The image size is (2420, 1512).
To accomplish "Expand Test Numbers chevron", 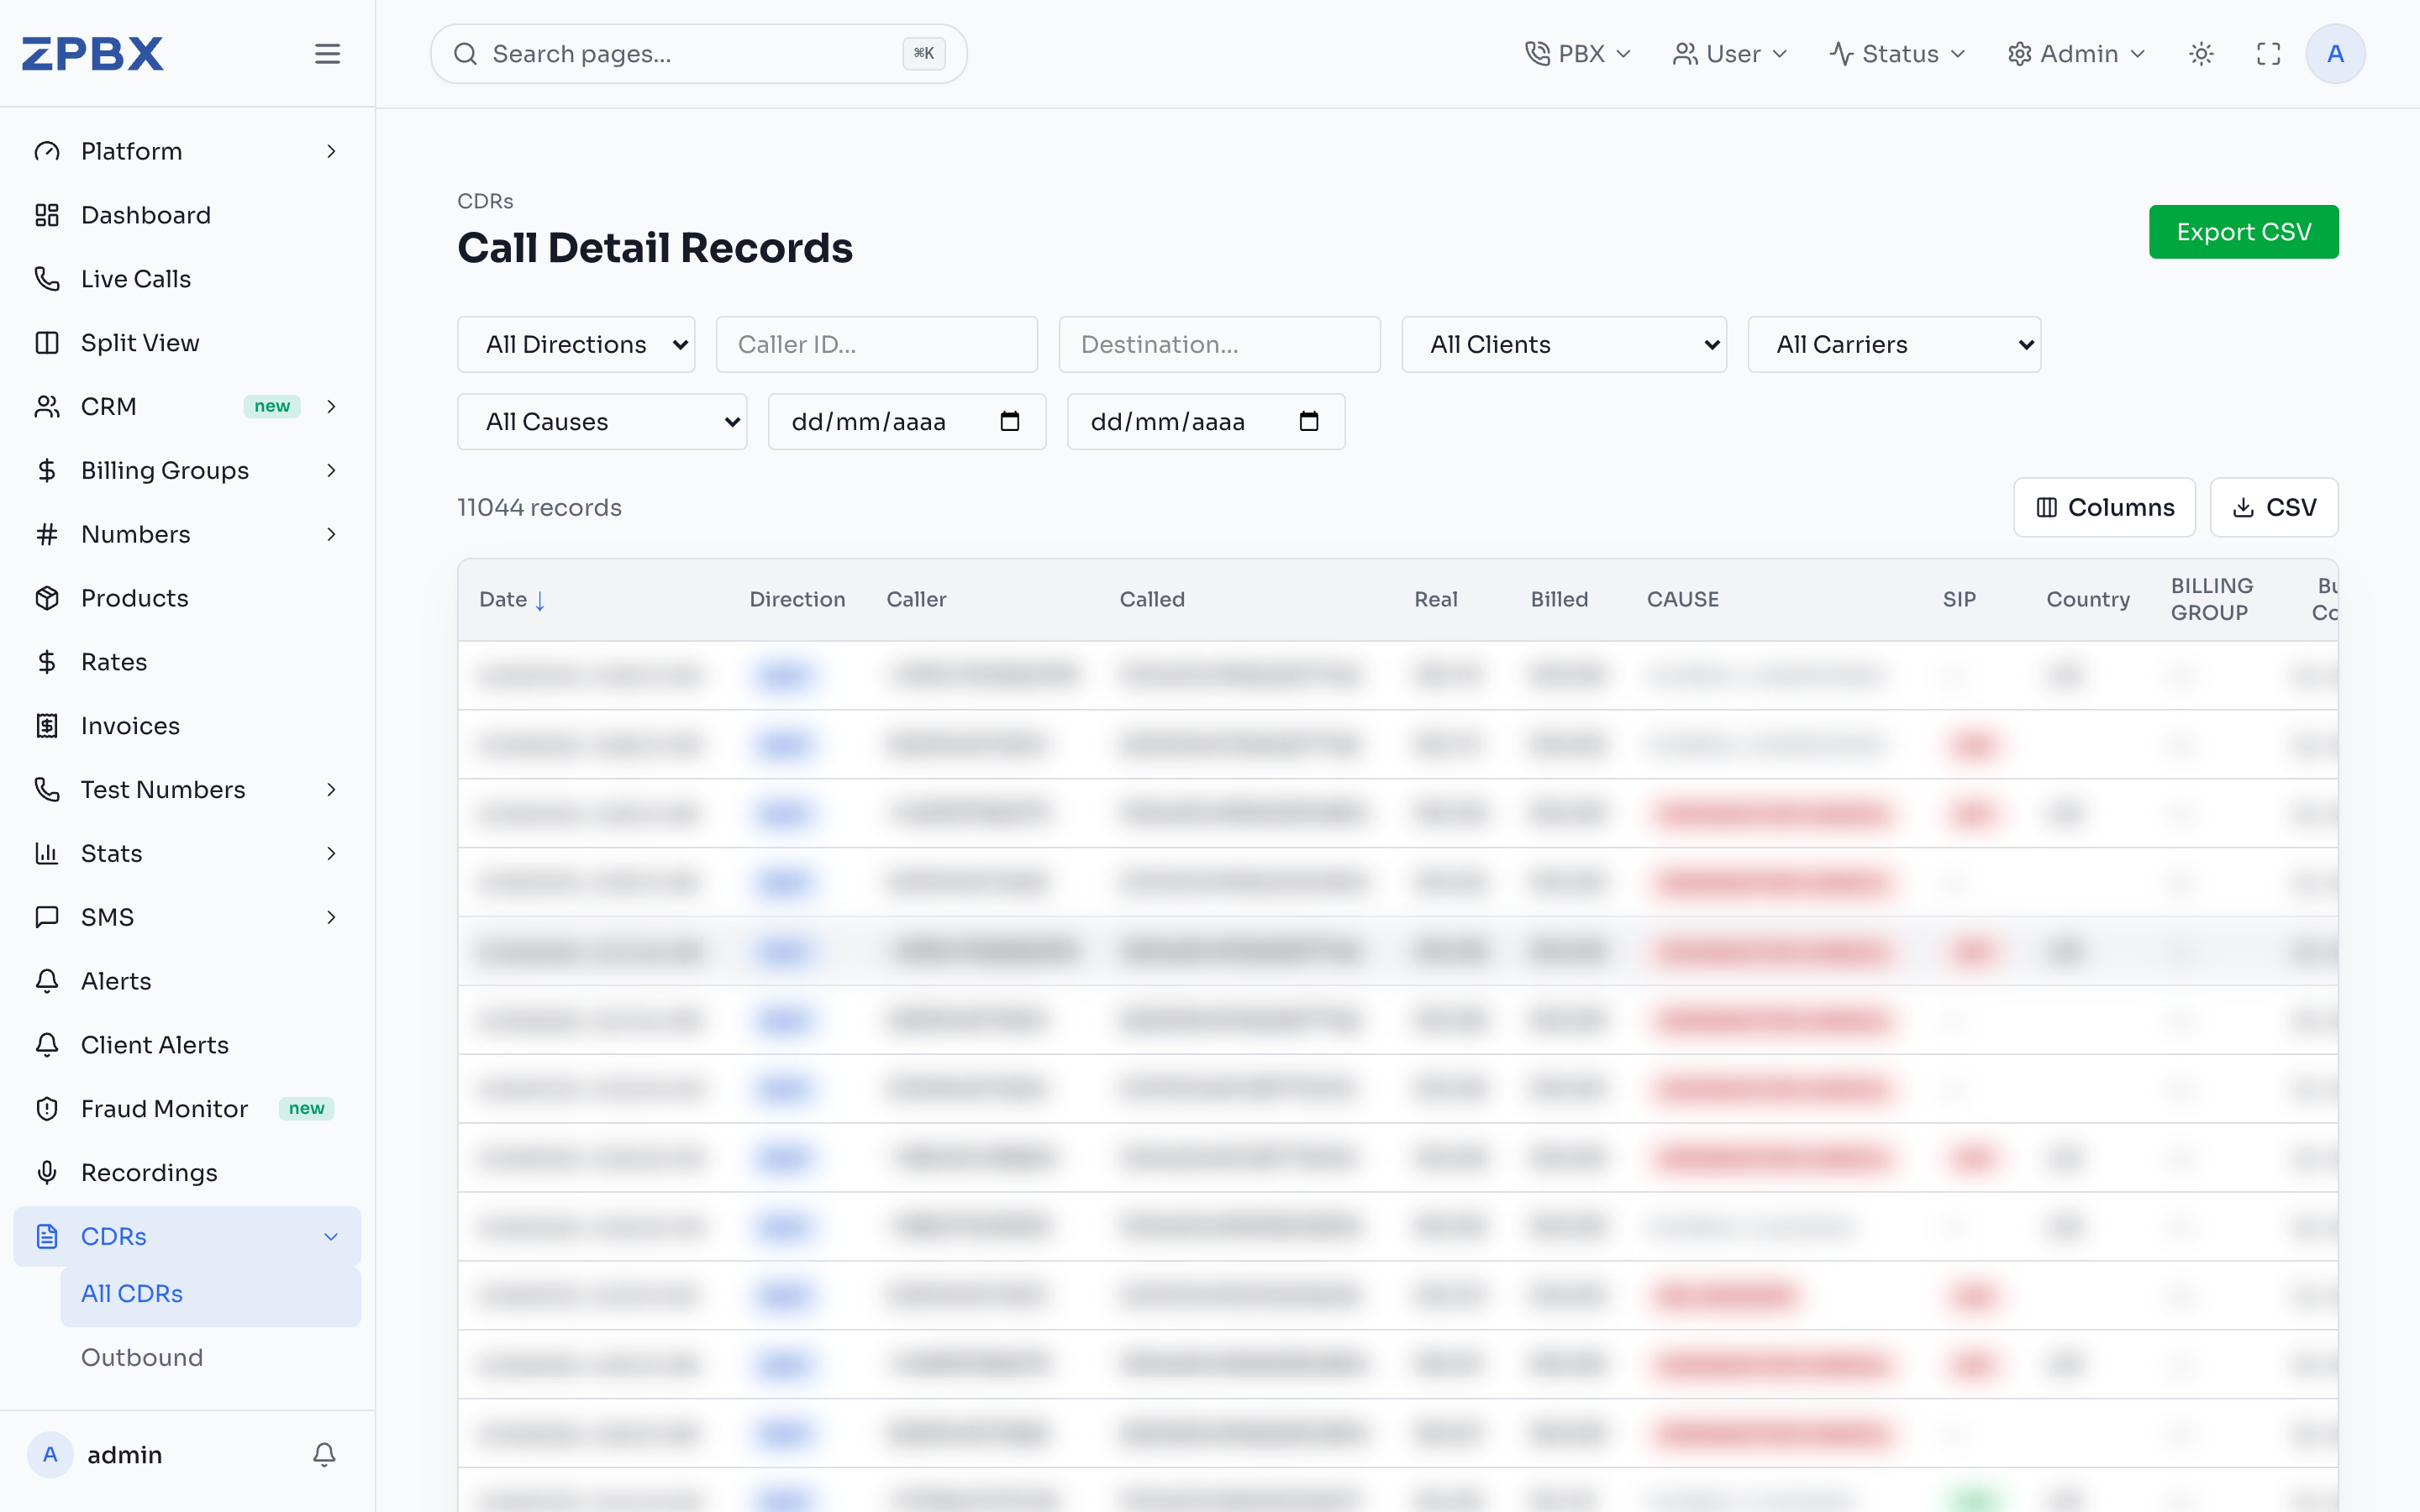I will click(331, 789).
